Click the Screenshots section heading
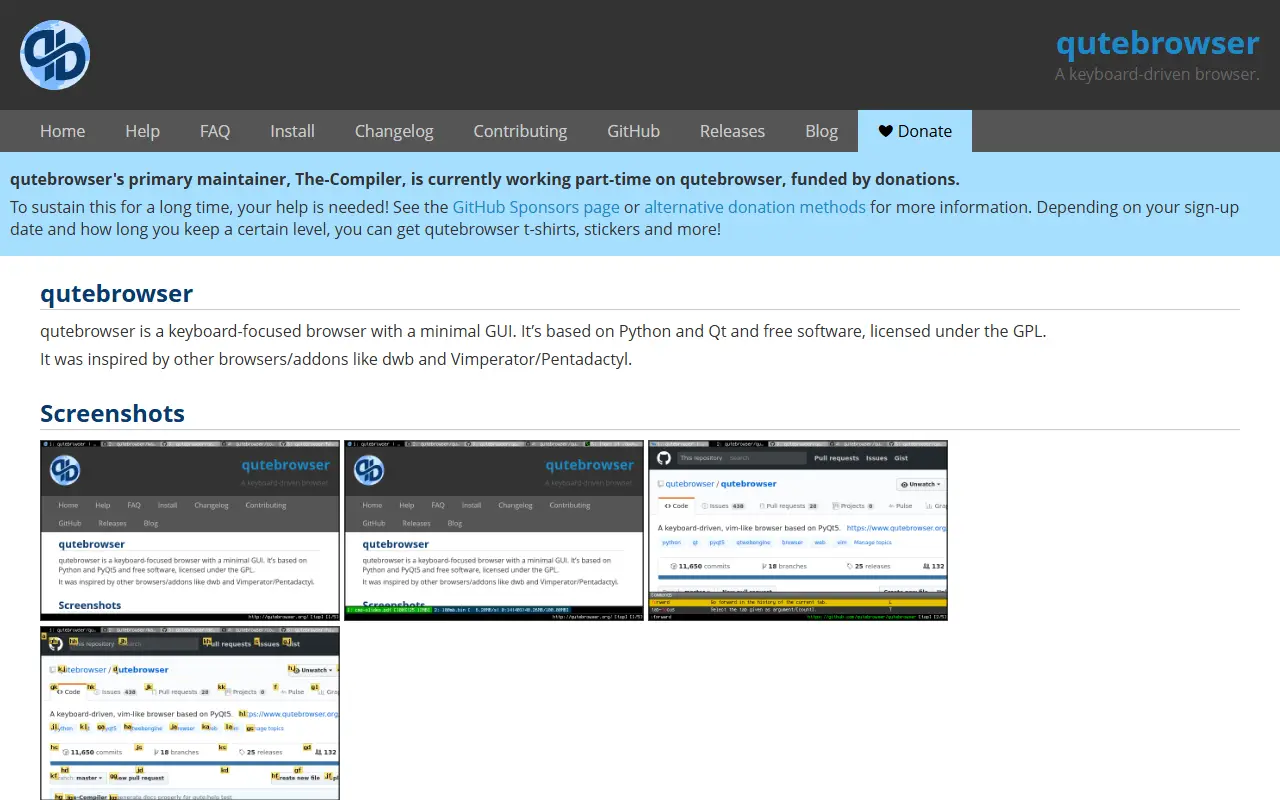The height and width of the screenshot is (800, 1280). 112,413
